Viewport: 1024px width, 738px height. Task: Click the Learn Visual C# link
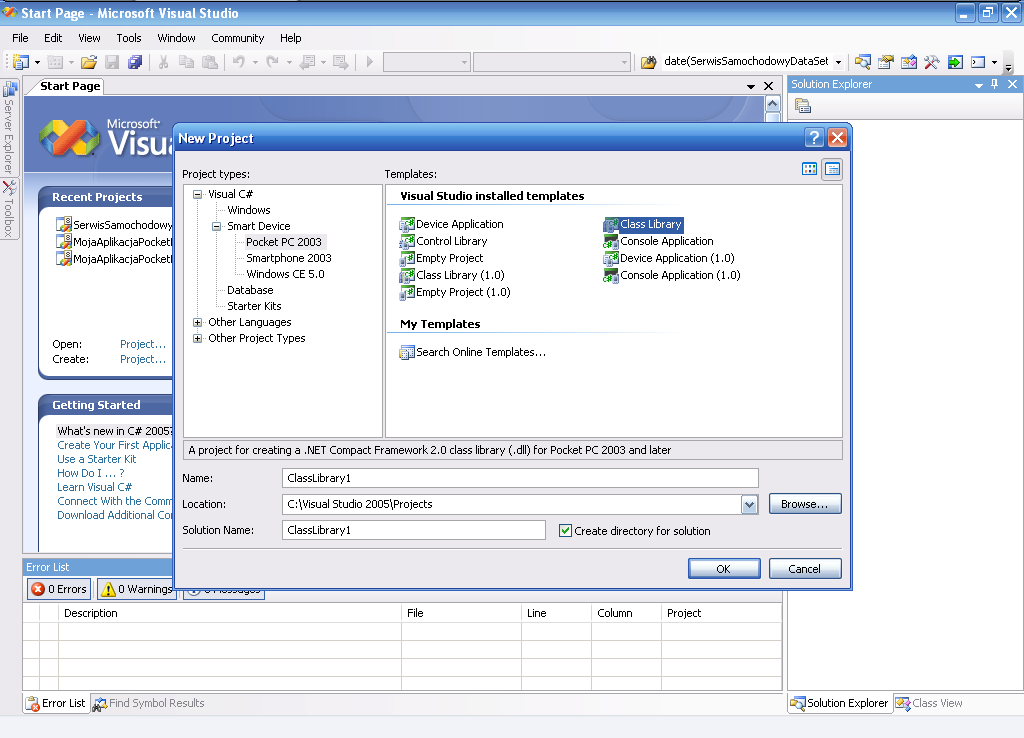[94, 487]
